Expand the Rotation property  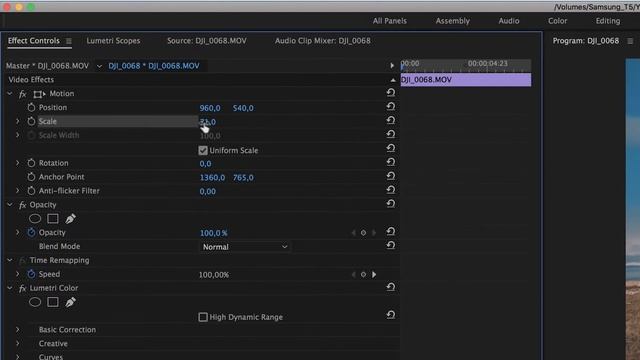18,163
